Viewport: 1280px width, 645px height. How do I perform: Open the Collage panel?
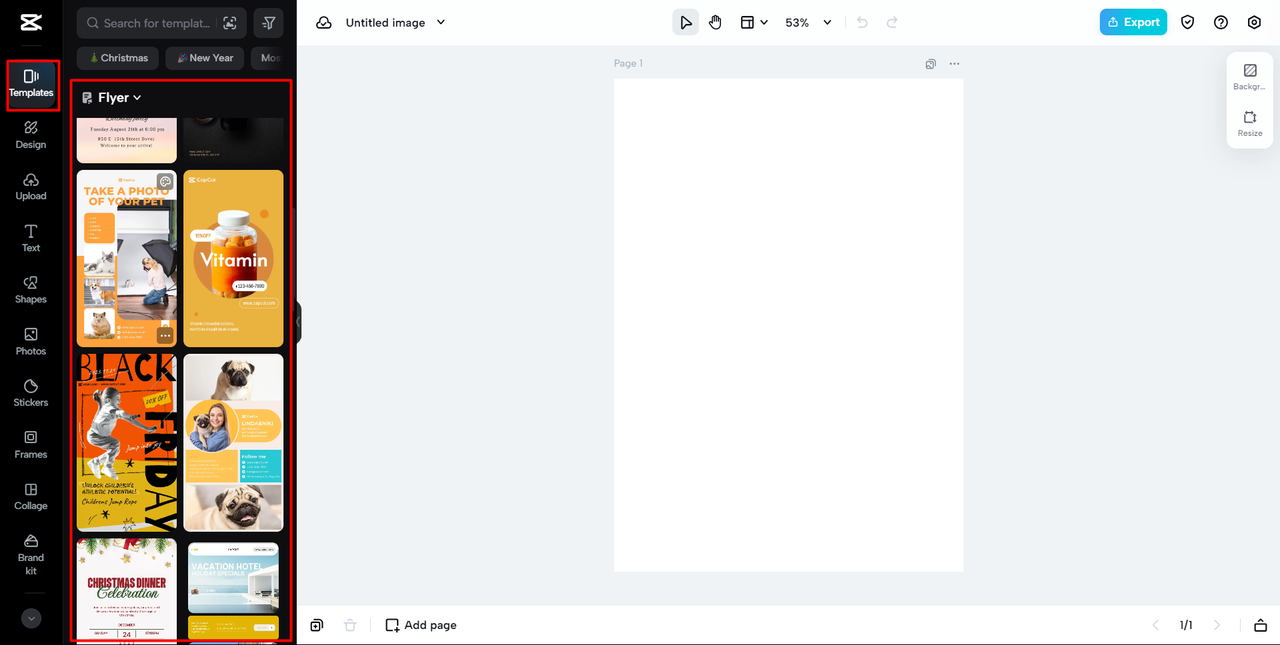coord(31,497)
